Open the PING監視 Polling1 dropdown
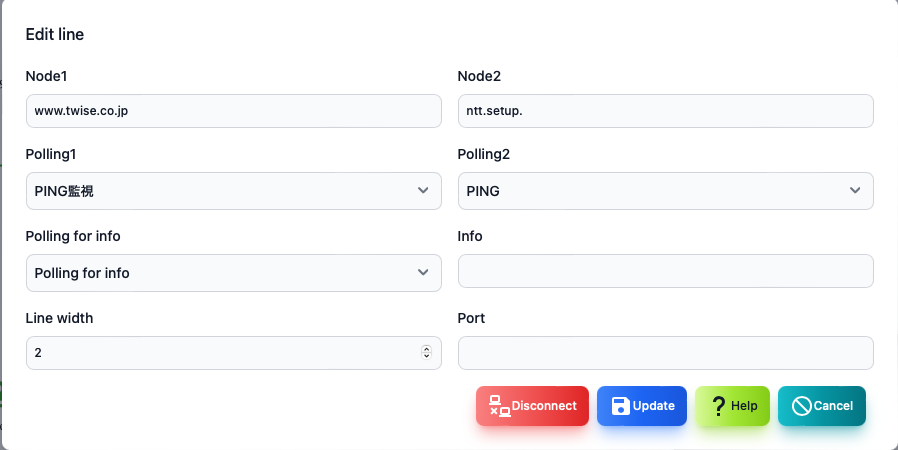Image resolution: width=898 pixels, height=450 pixels. coord(234,191)
